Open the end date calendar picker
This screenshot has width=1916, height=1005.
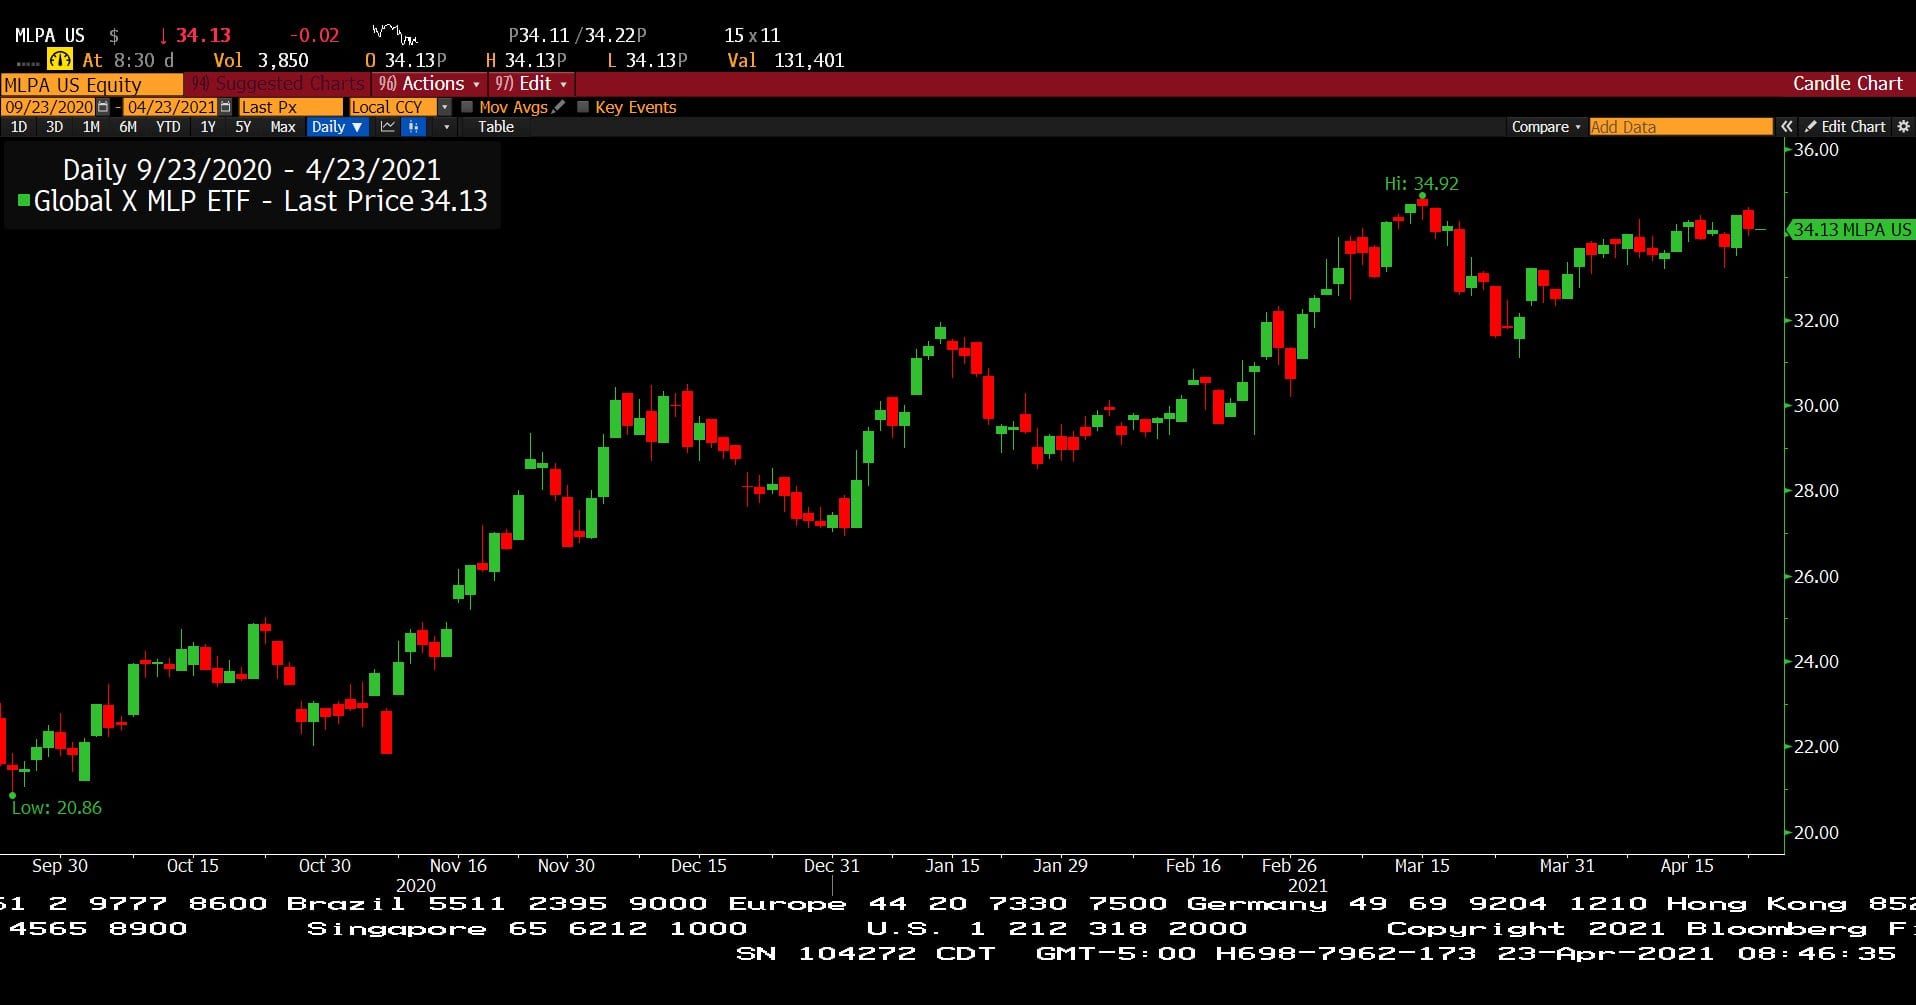point(225,107)
